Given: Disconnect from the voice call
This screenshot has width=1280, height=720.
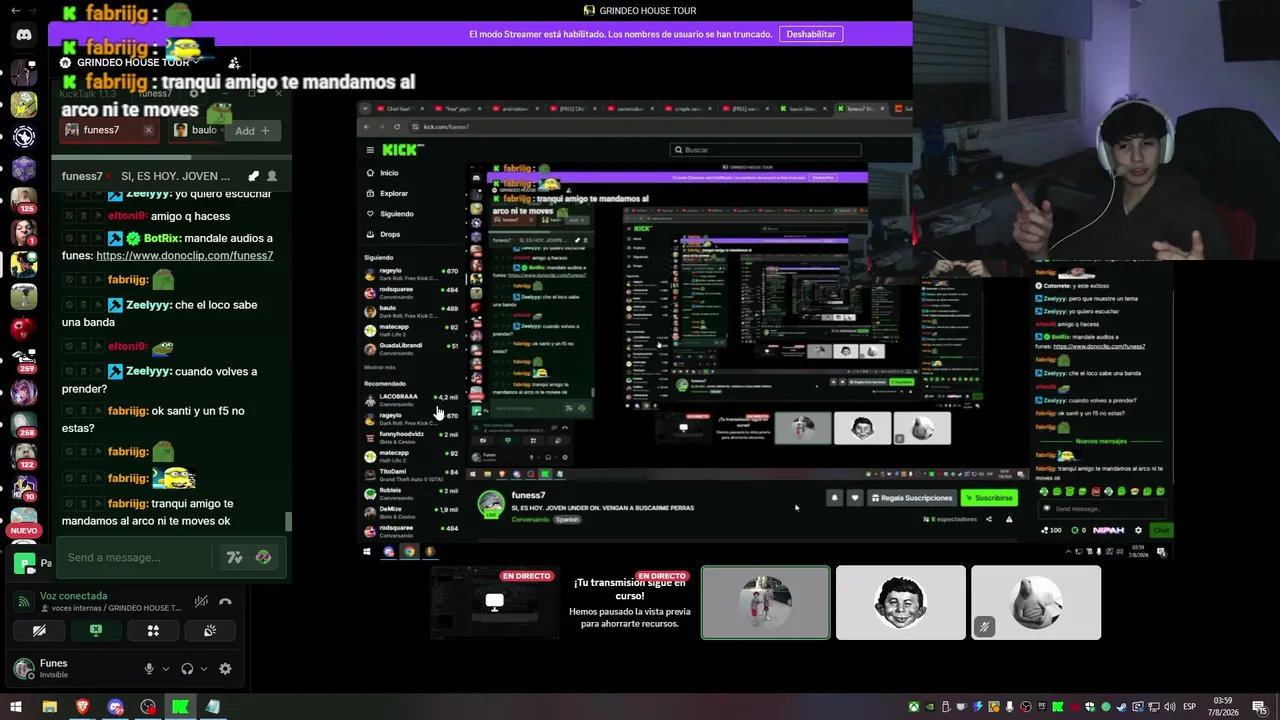Looking at the screenshot, I should (x=225, y=601).
